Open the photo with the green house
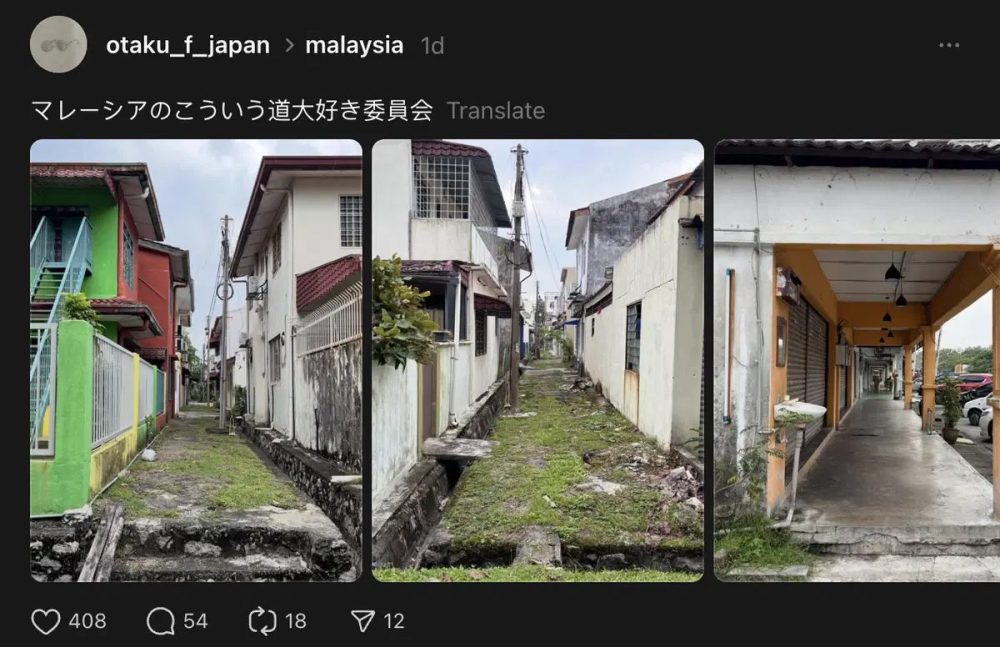 (x=196, y=361)
